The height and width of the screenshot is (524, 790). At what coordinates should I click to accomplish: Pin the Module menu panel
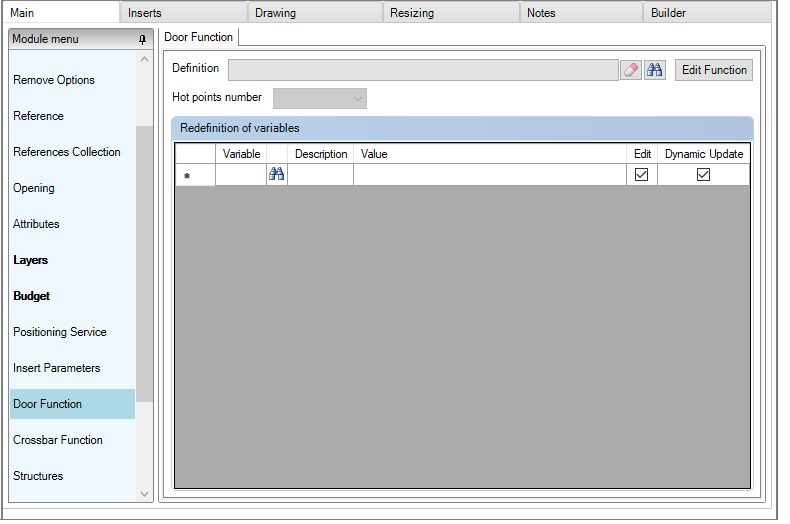click(x=143, y=39)
